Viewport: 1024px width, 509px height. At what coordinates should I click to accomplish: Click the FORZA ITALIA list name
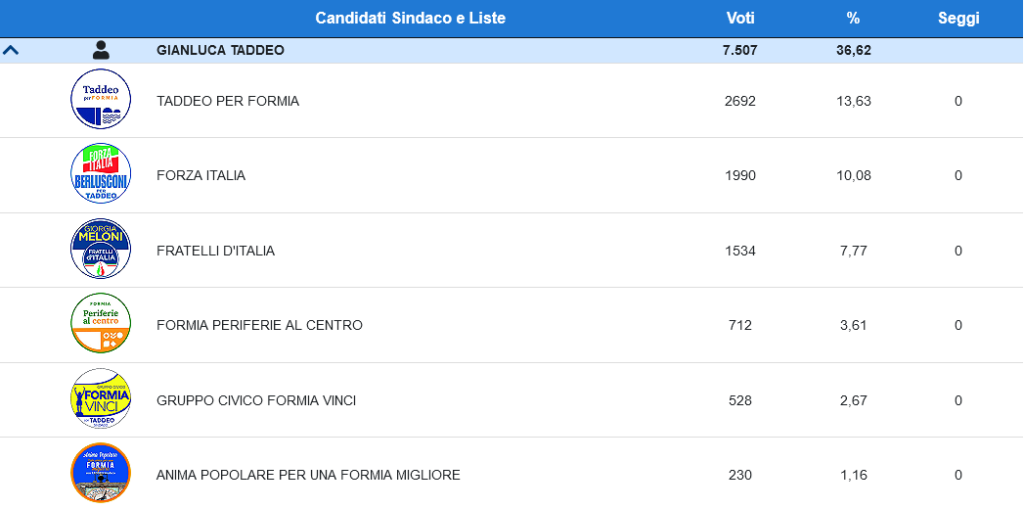point(201,176)
